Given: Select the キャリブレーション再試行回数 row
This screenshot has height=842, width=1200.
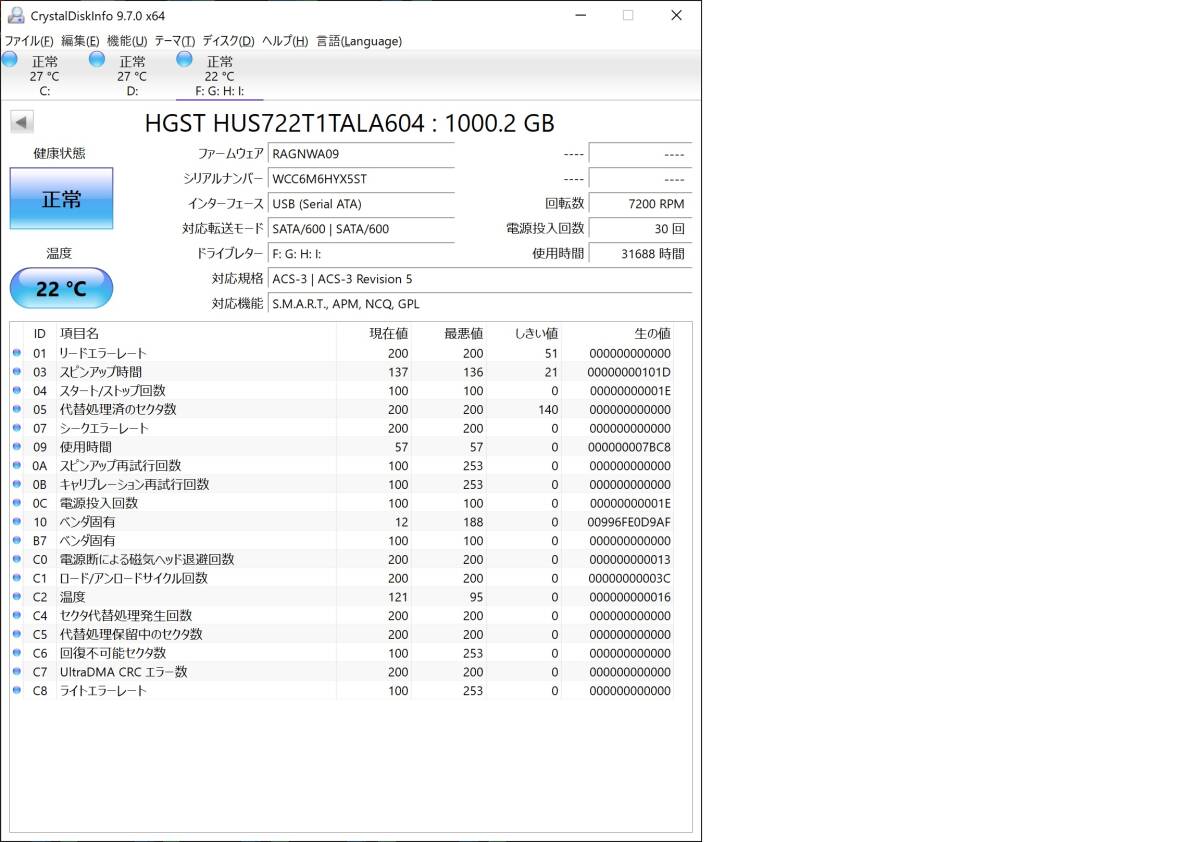Looking at the screenshot, I should tap(342, 484).
